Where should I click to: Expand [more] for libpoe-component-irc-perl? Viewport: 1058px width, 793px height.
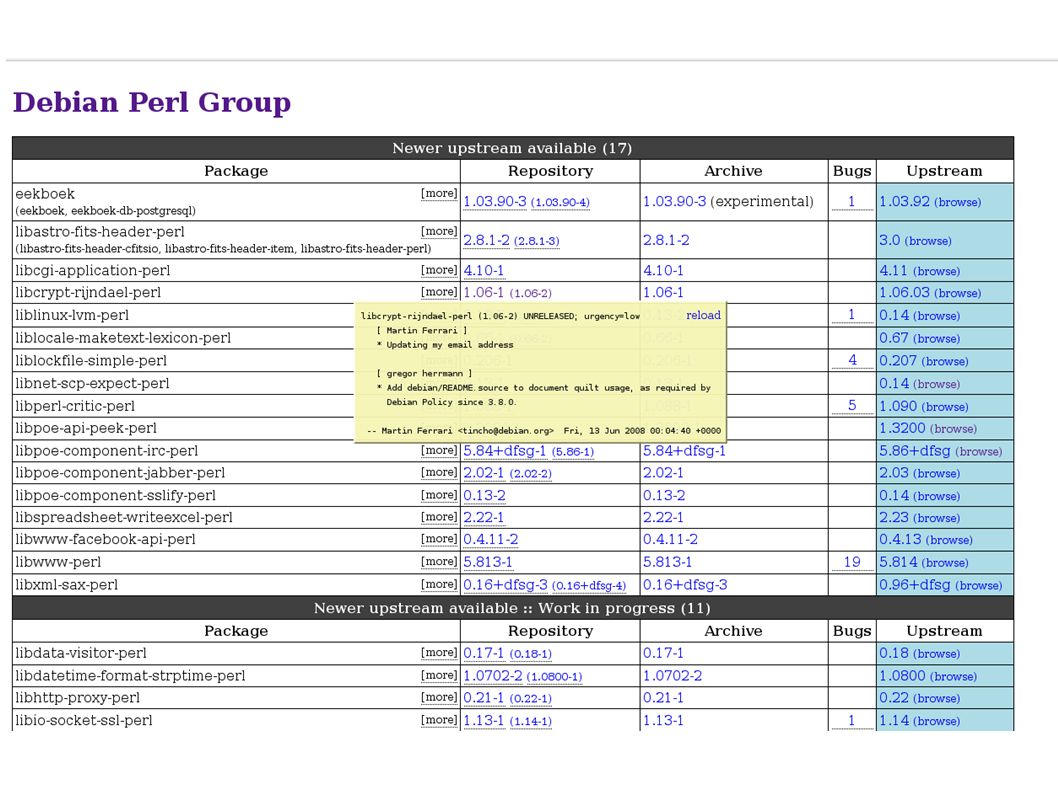tap(439, 450)
